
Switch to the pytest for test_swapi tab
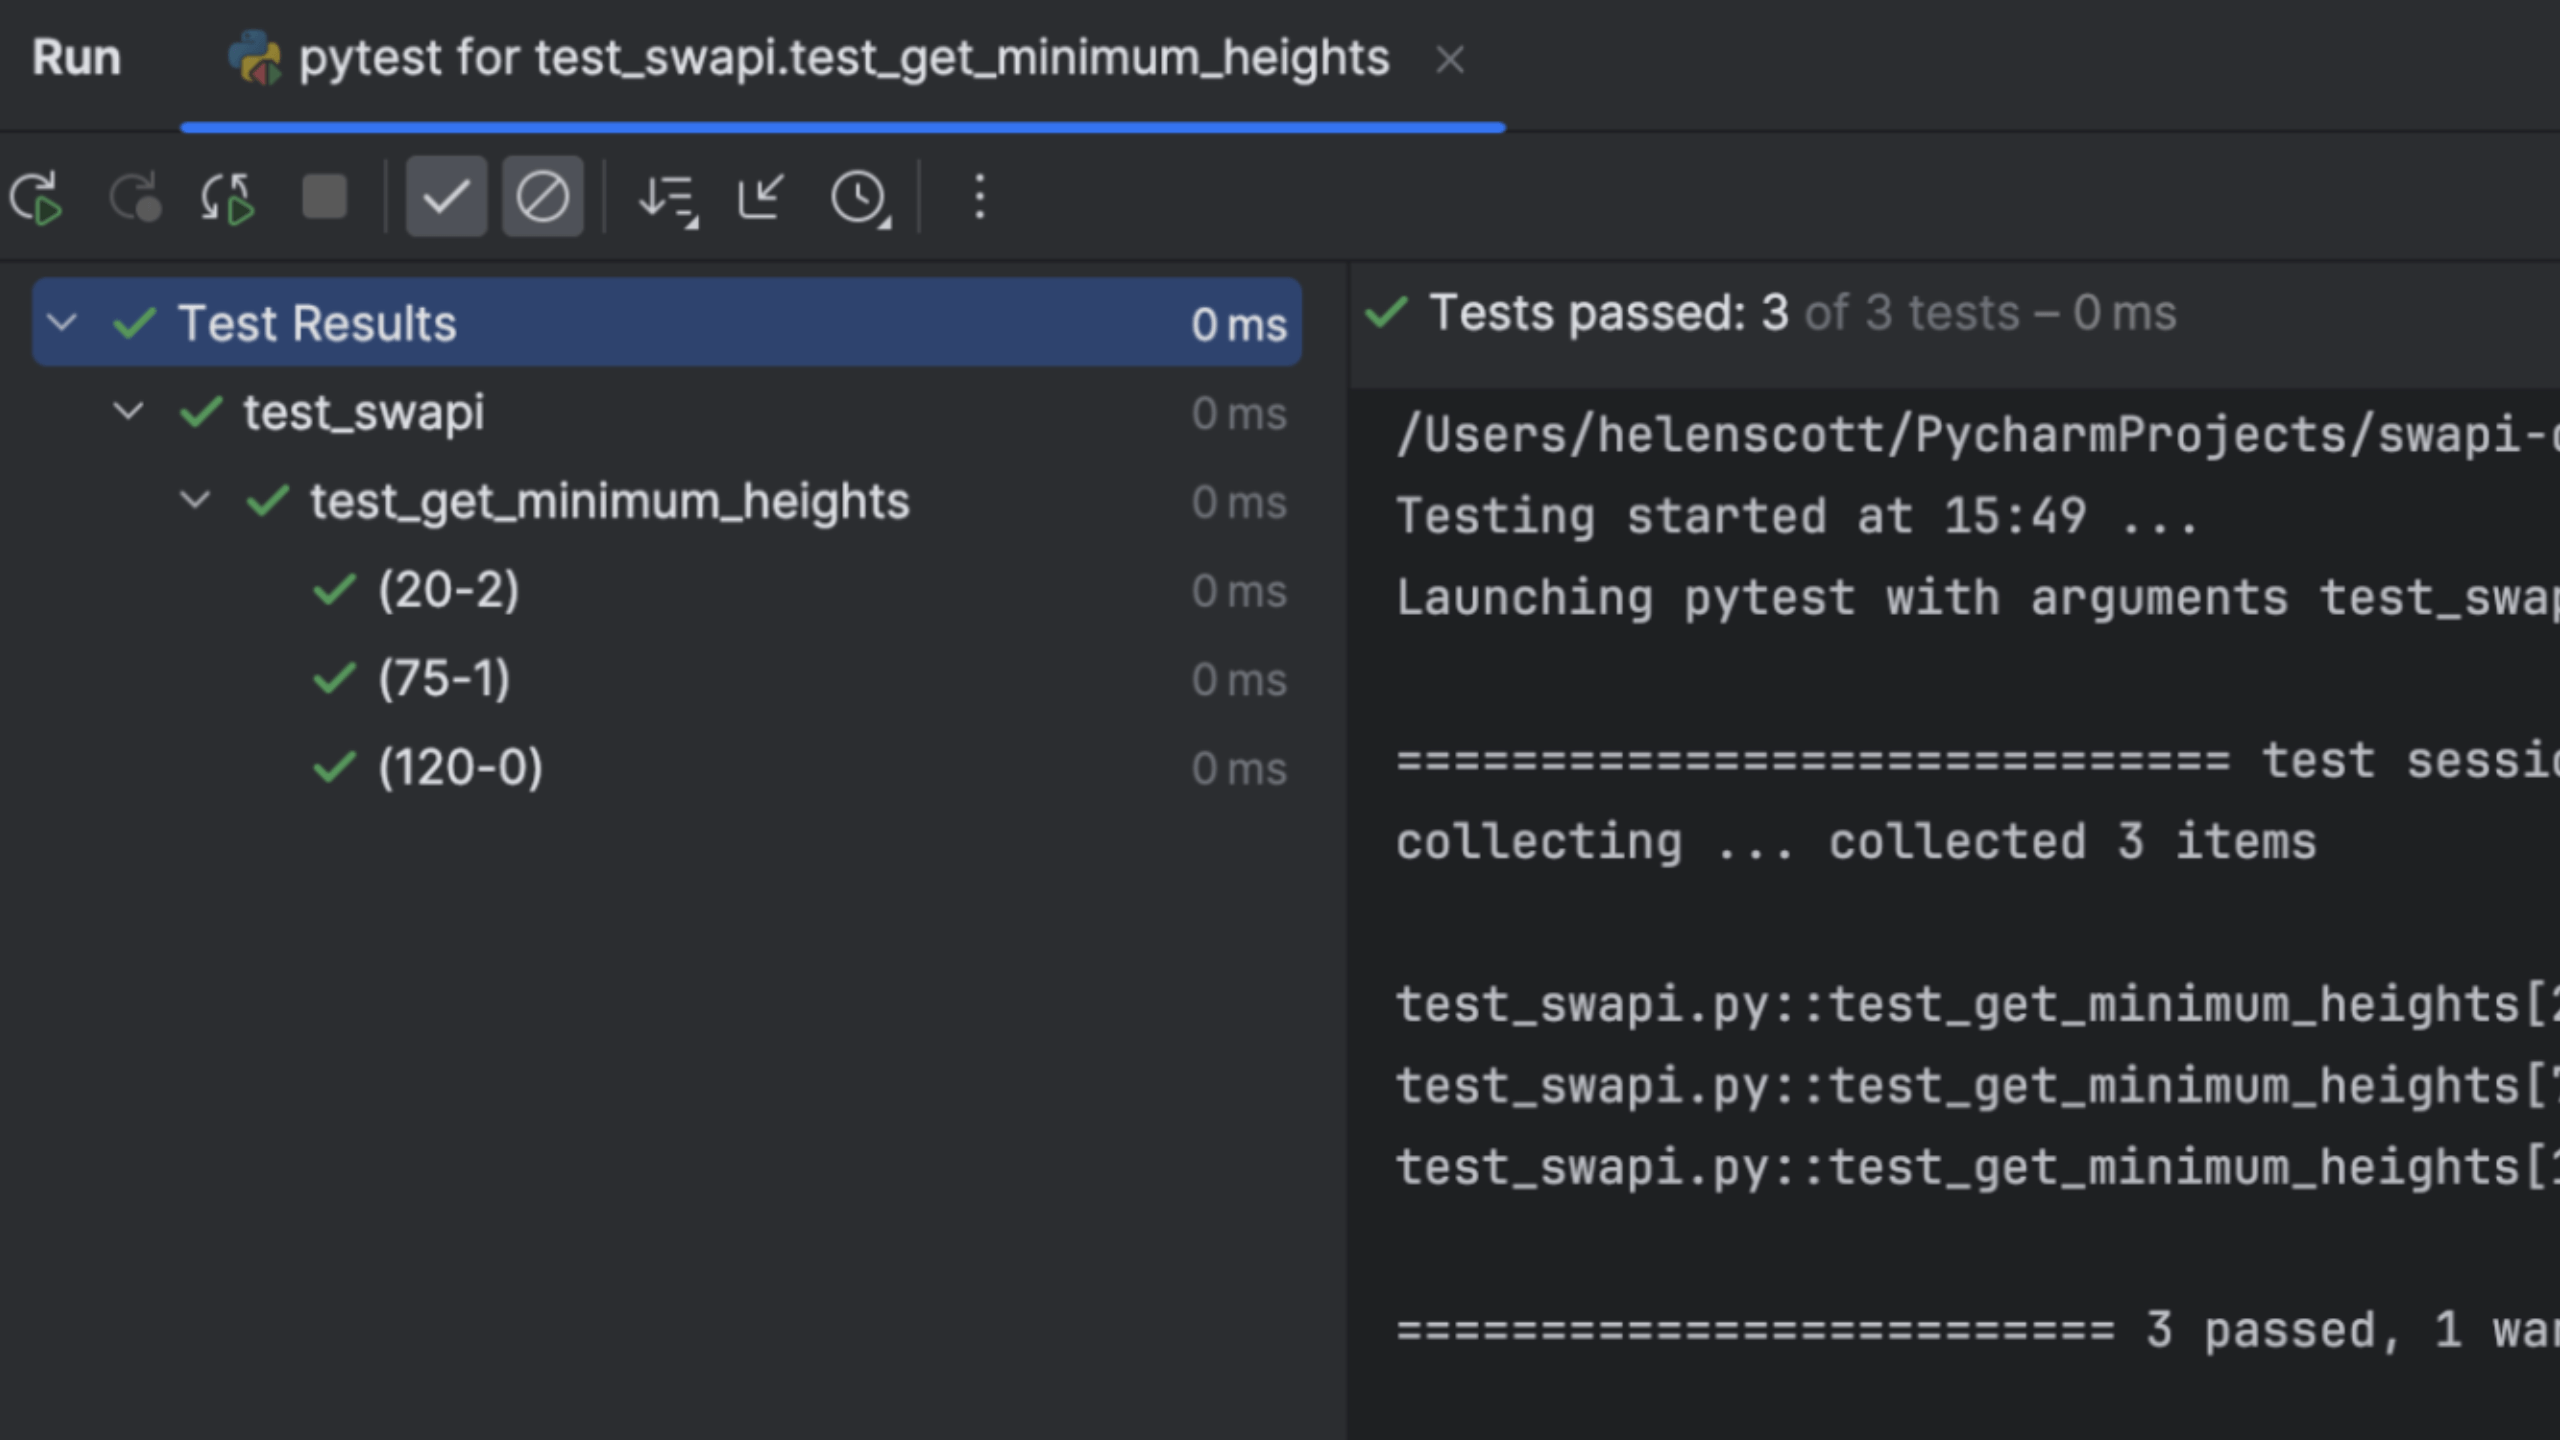(840, 59)
